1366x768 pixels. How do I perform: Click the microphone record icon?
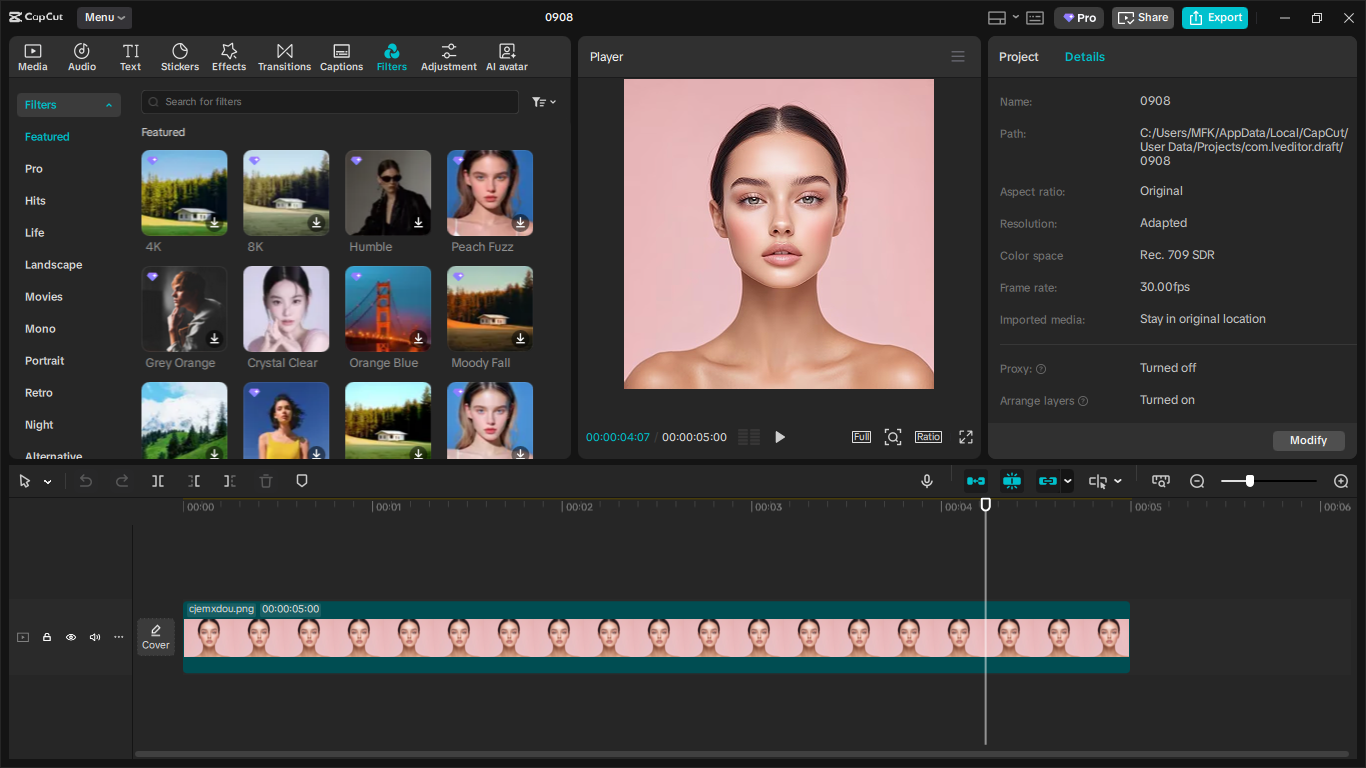click(927, 481)
